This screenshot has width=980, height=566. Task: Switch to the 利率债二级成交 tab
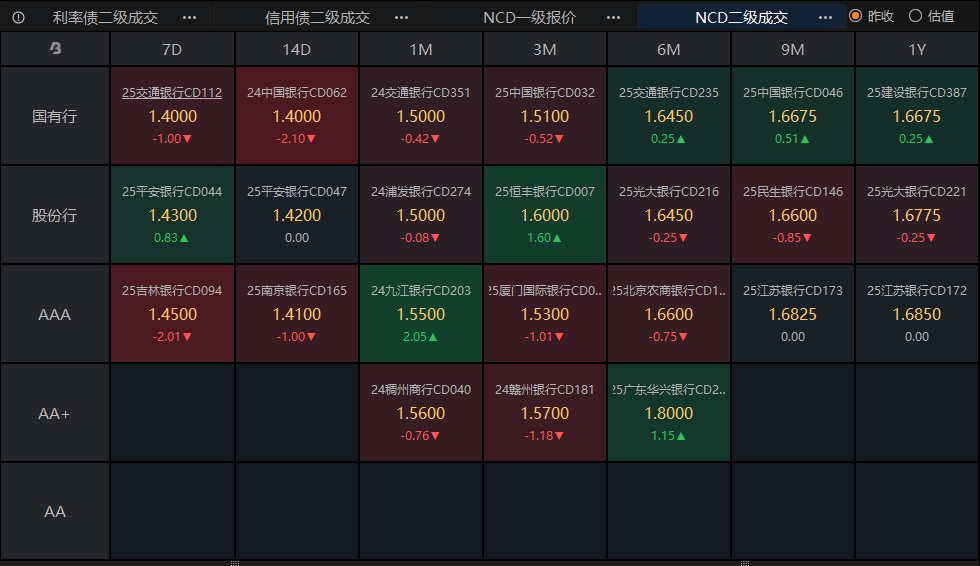coord(105,17)
